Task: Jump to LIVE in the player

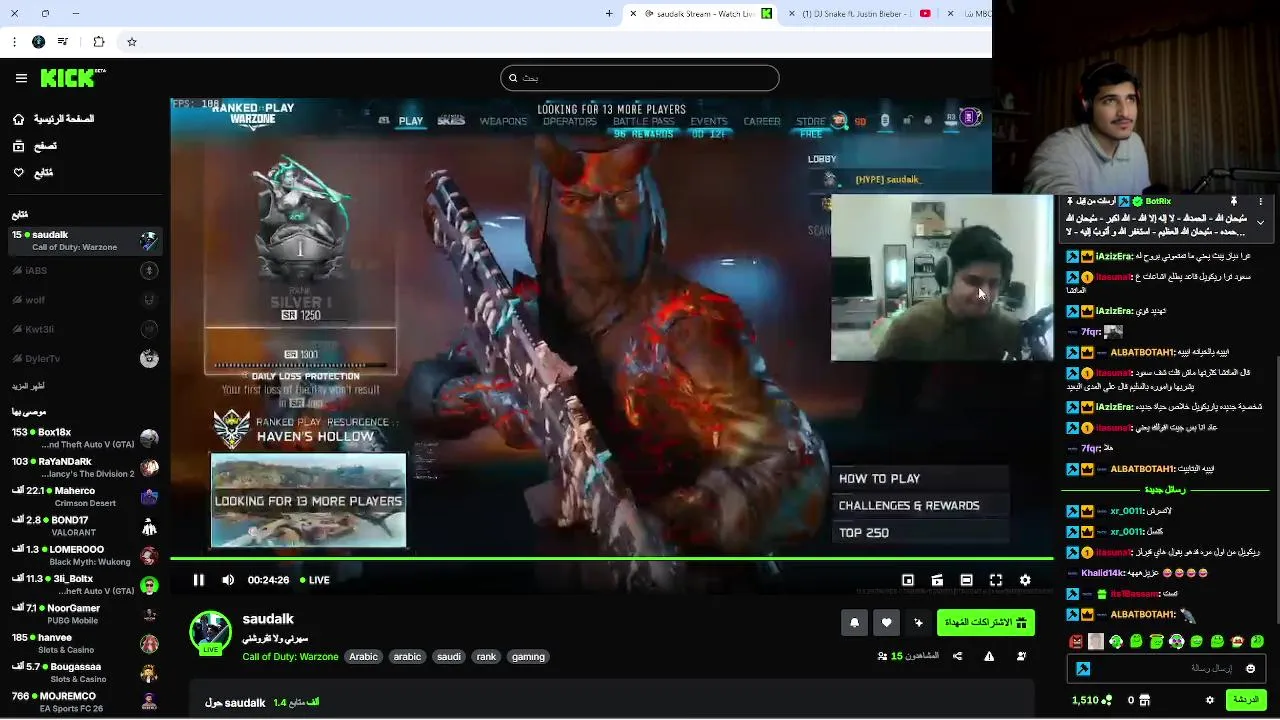Action: (315, 580)
